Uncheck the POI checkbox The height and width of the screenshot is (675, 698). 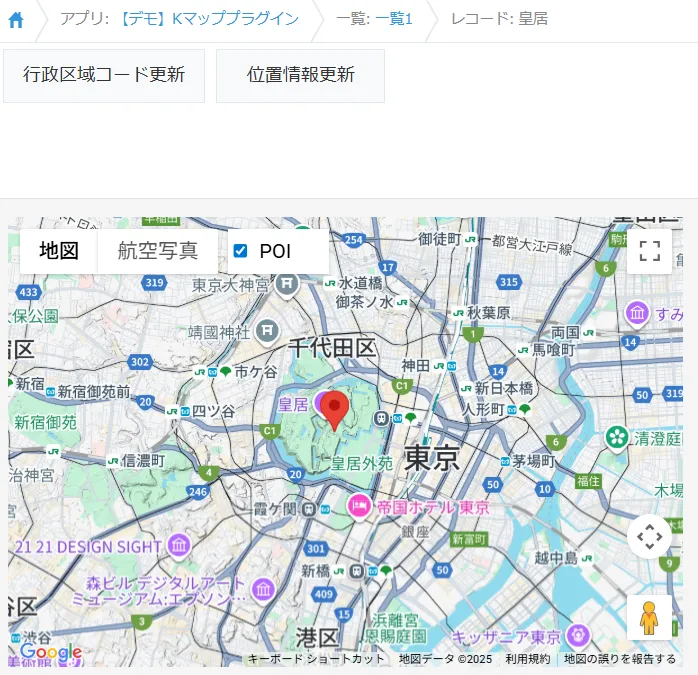240,251
